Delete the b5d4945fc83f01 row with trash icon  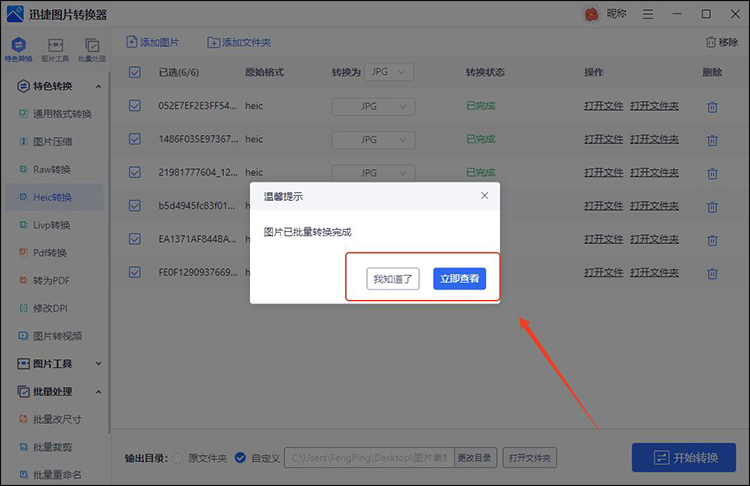pos(712,207)
